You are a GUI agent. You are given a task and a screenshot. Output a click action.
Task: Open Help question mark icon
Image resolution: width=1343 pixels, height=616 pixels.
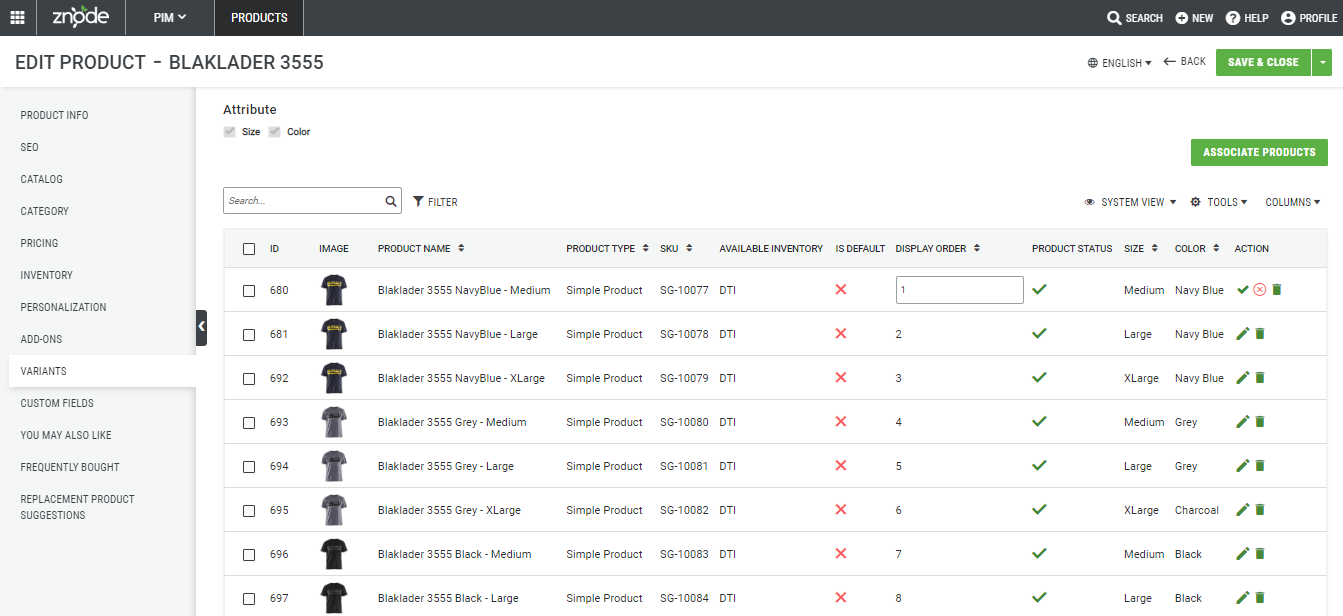click(1233, 18)
